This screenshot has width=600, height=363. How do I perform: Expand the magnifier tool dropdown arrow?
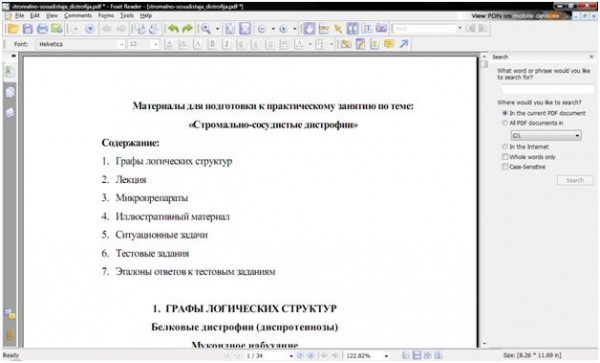tap(217, 29)
